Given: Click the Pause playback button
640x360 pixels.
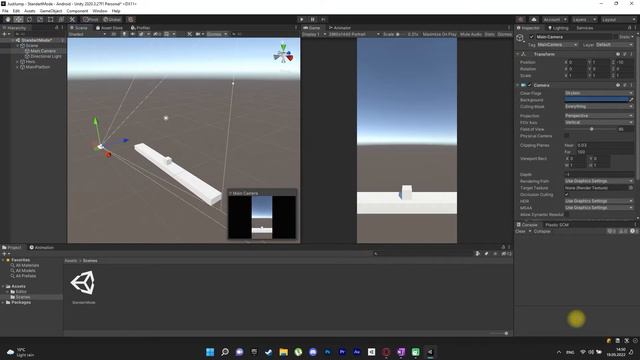Looking at the screenshot, I should tap(313, 19).
